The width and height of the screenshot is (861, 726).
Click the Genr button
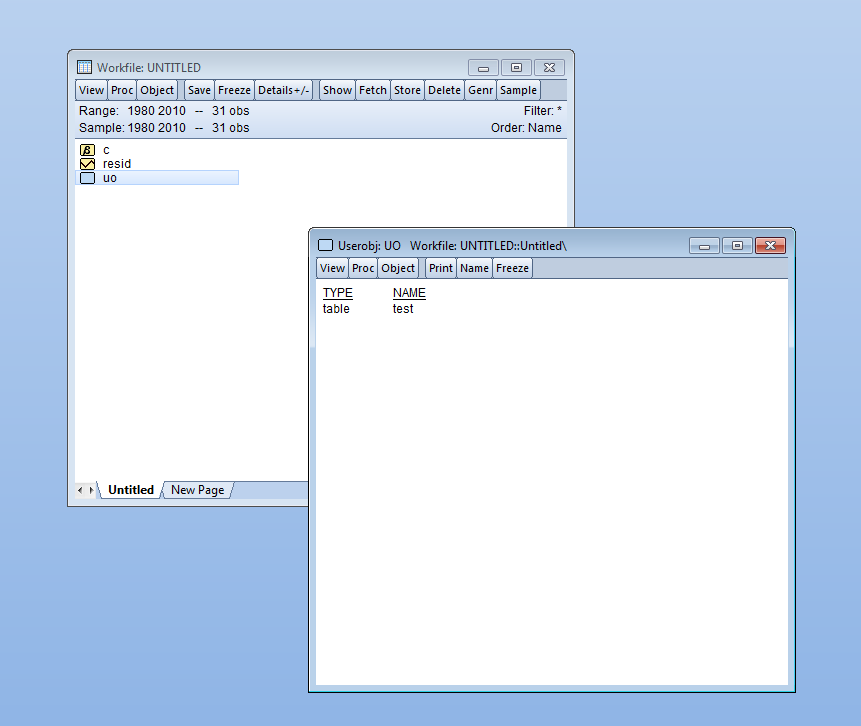pos(480,90)
